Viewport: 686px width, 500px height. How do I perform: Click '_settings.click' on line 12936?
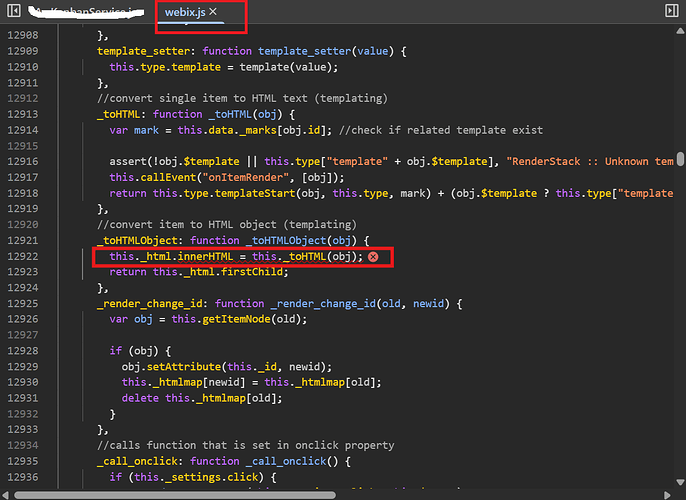(212, 477)
